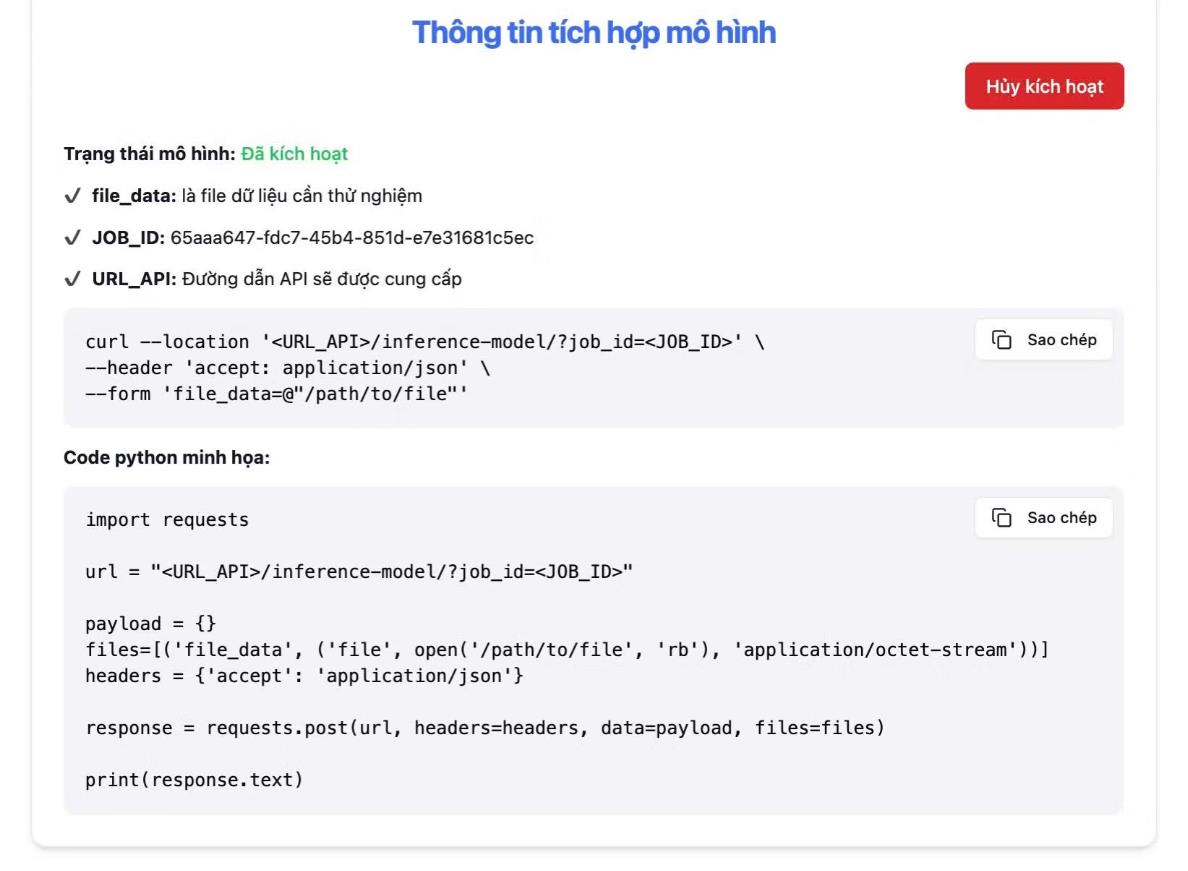The height and width of the screenshot is (871, 1188).
Task: Click the red Hủy kích hoạt button
Action: 1044,86
